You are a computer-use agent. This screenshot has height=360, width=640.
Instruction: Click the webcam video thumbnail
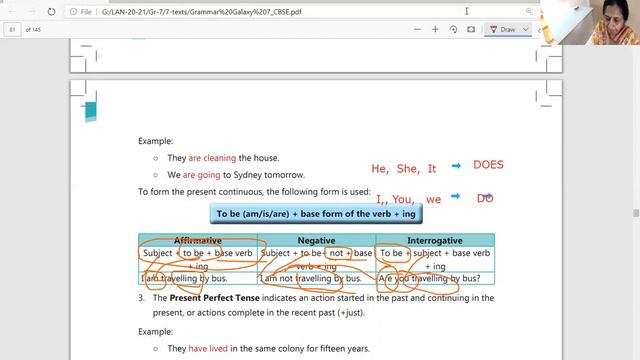point(590,22)
